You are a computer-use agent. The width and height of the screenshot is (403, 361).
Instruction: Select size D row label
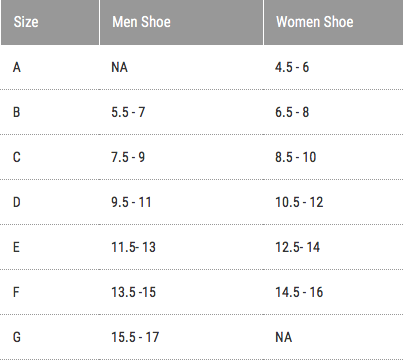pyautogui.click(x=17, y=202)
